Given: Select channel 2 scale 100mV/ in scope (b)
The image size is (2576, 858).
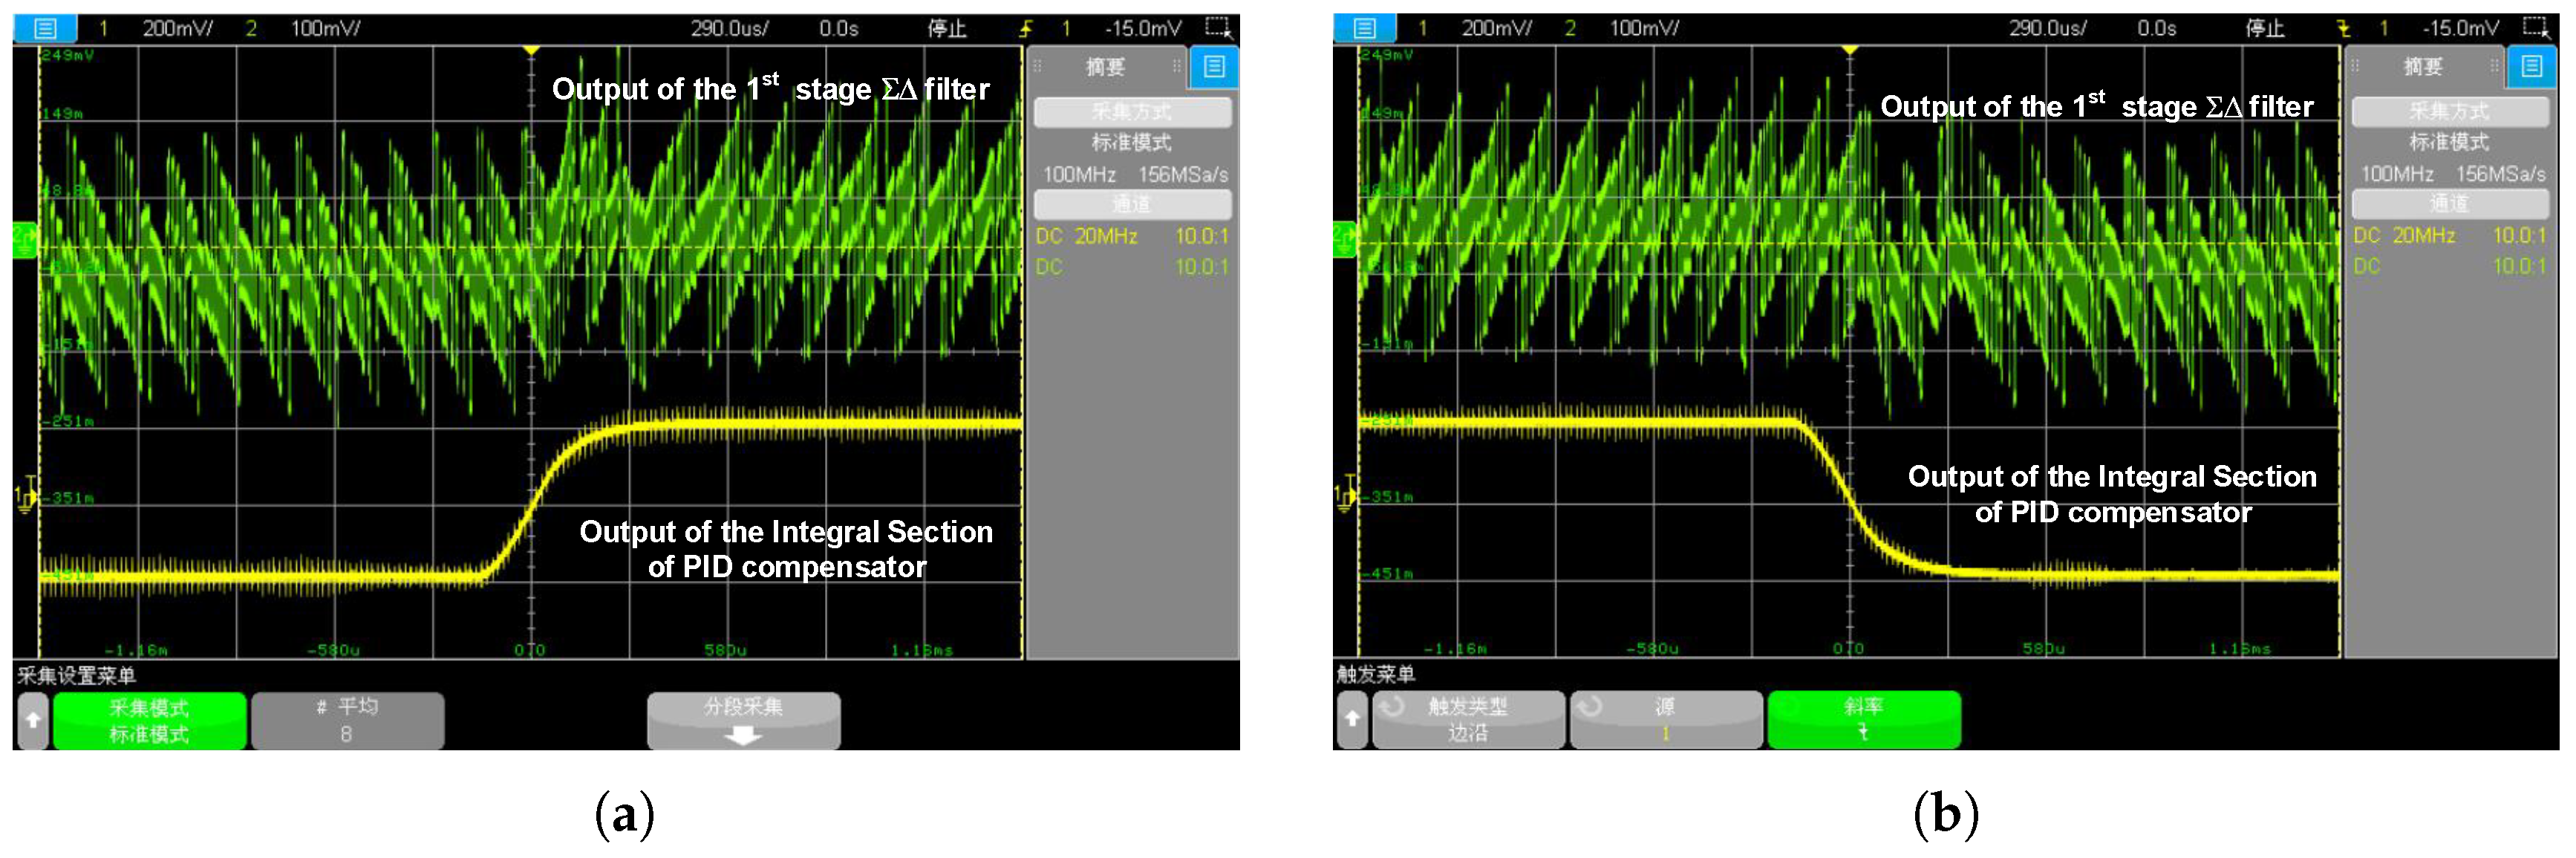Looking at the screenshot, I should tap(1644, 28).
